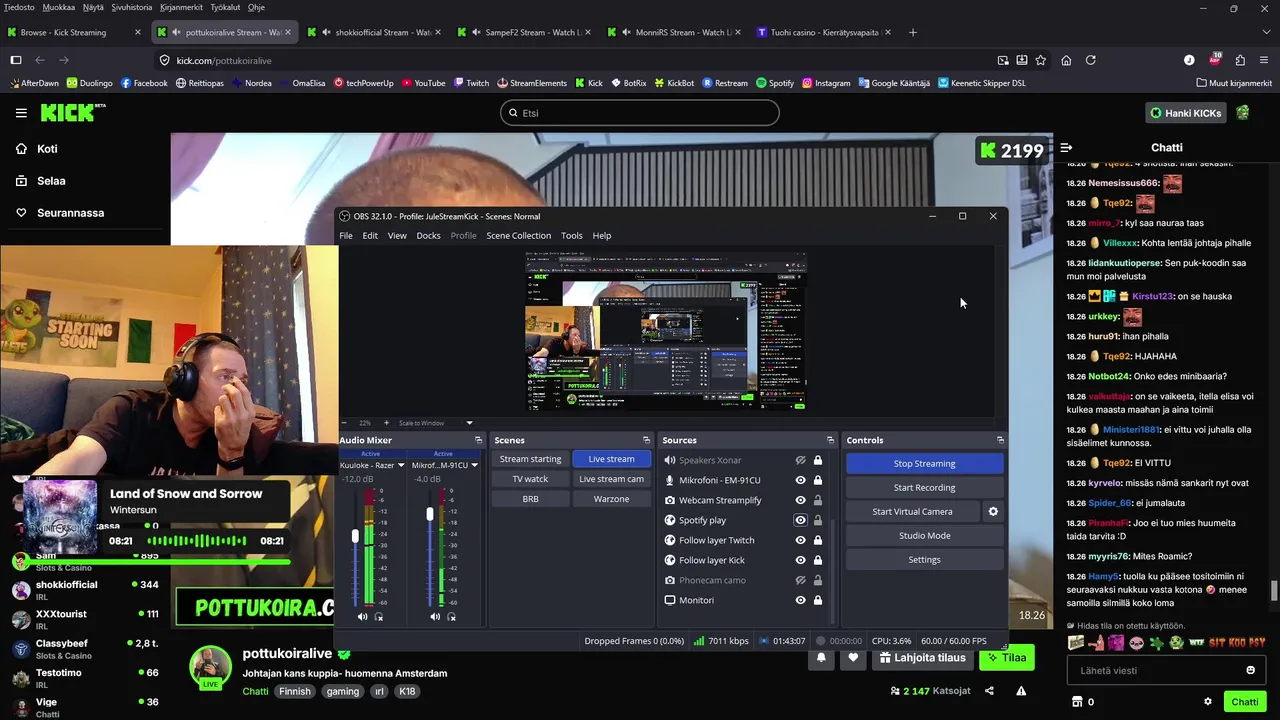Pop out the Controls dock
The height and width of the screenshot is (720, 1280).
pos(1000,440)
